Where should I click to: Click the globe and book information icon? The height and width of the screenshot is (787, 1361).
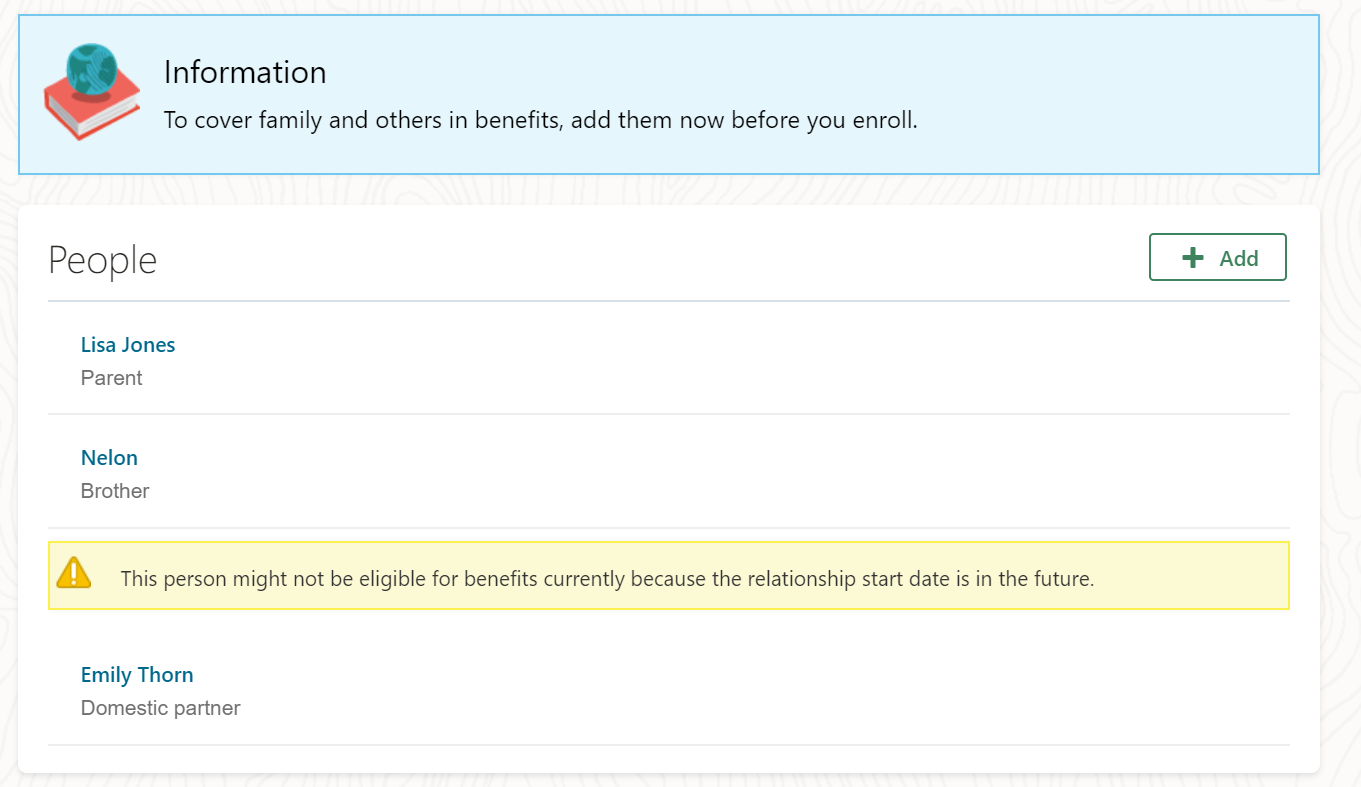coord(91,91)
